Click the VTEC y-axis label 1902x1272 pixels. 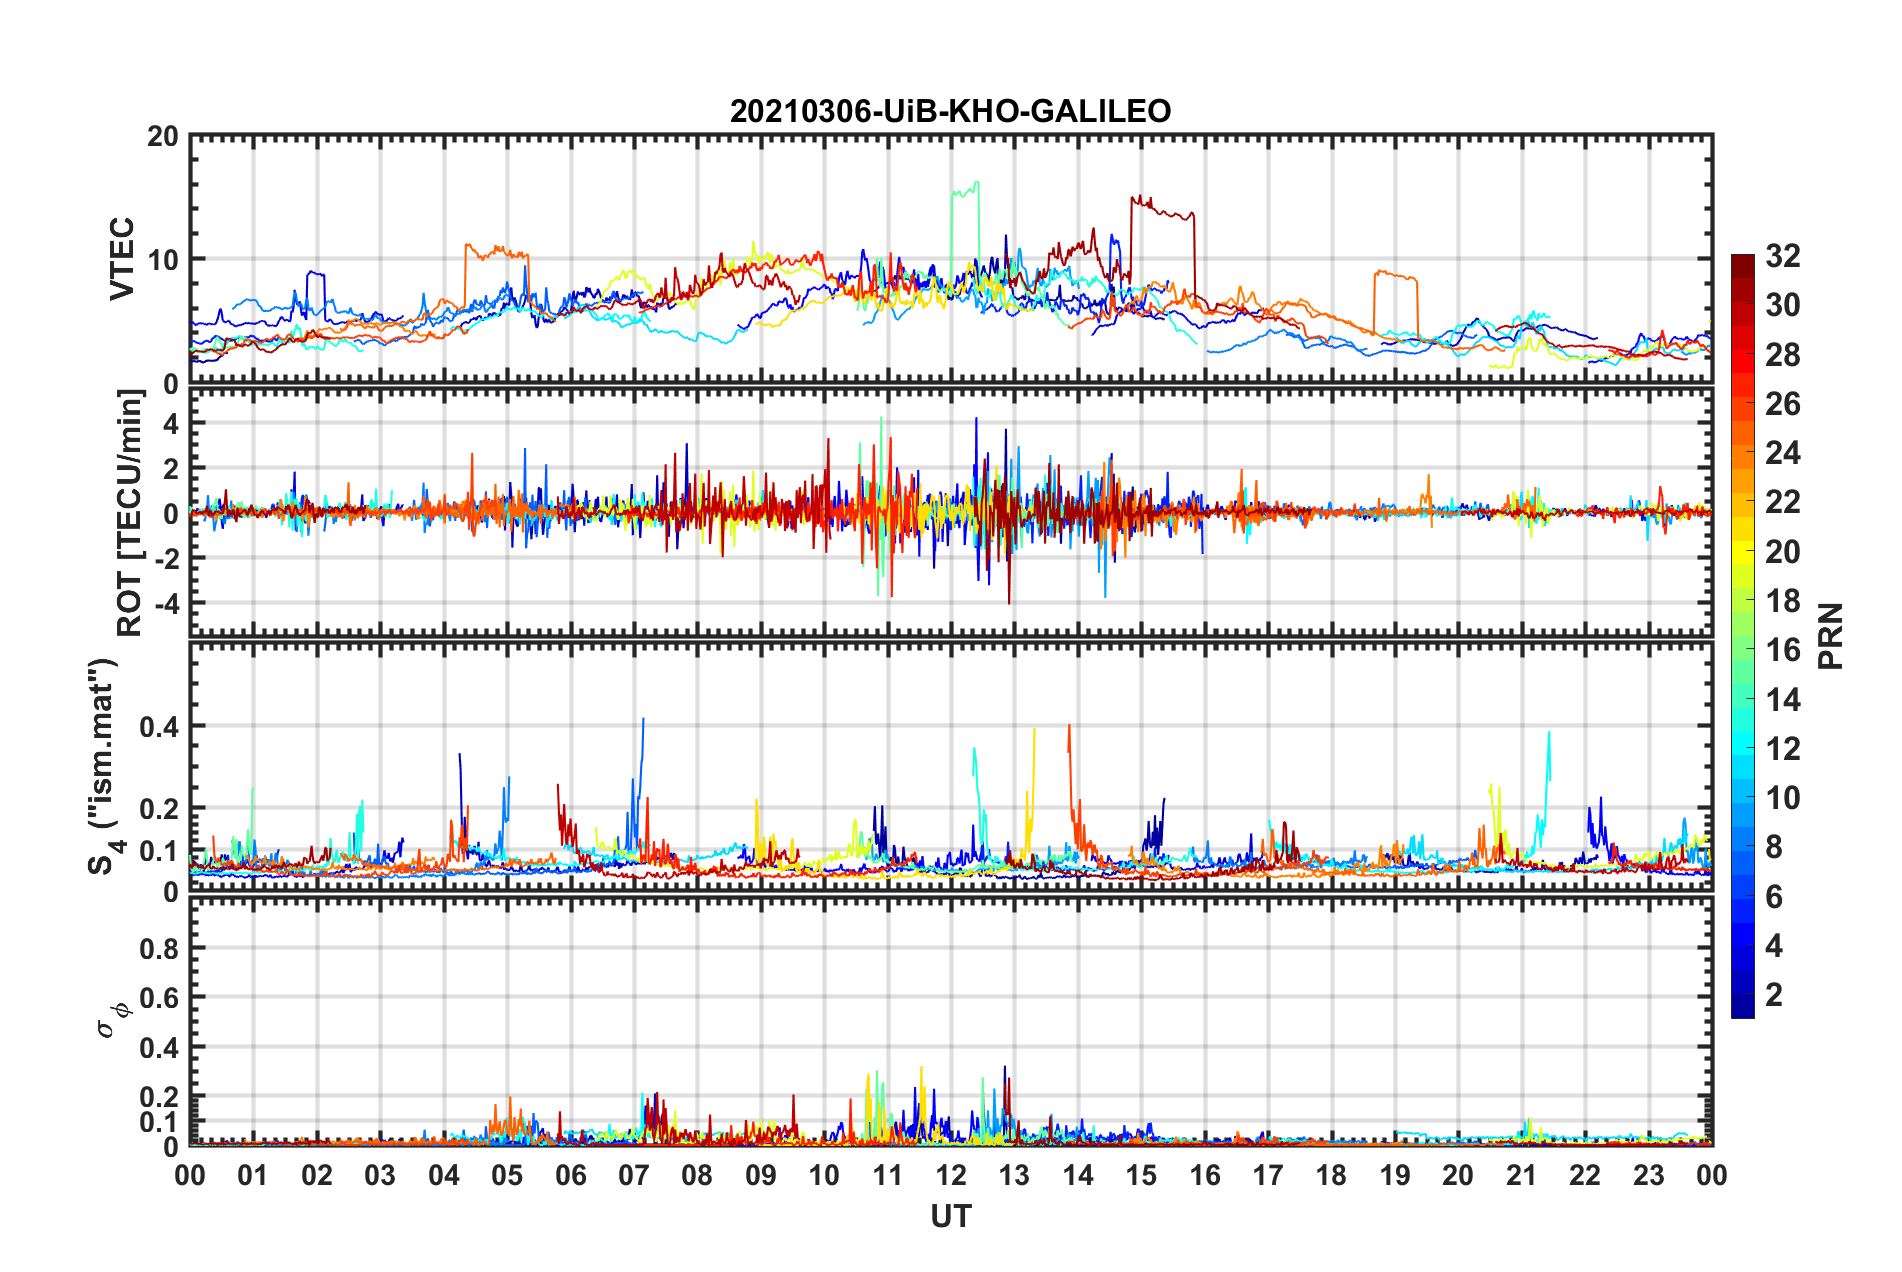click(x=122, y=258)
